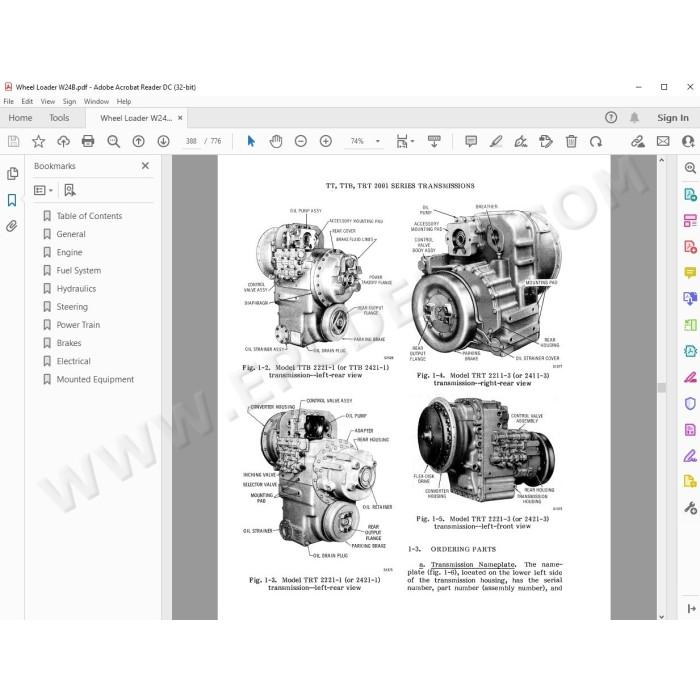Delete with the trash icon
Screen dimensions: 700x700
(x=571, y=142)
